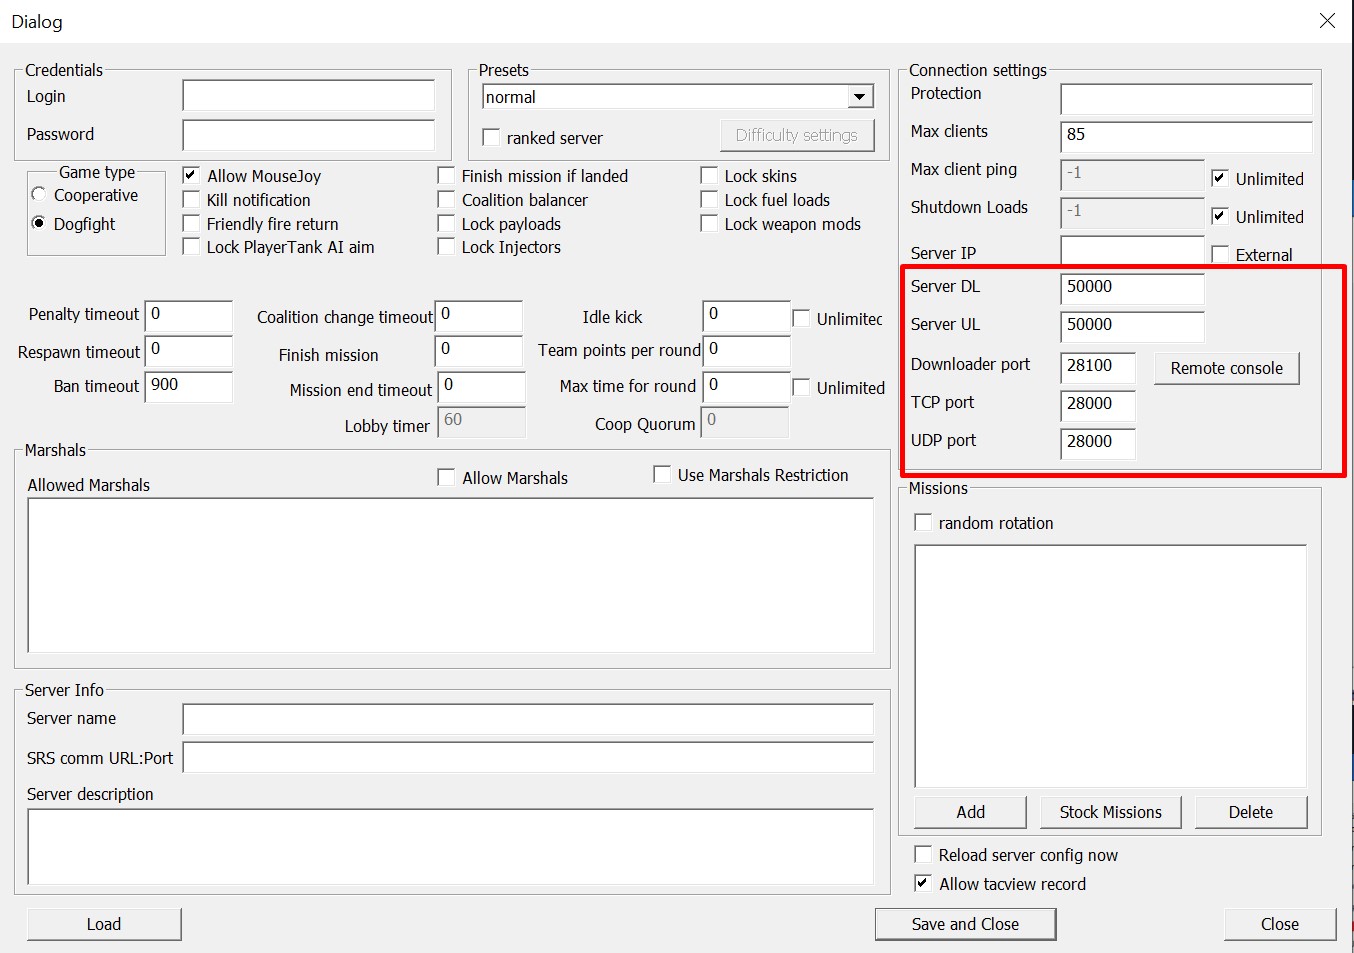Viewport: 1354px width, 953px height.
Task: Toggle Unlimited for Max client ping
Action: click(1220, 179)
